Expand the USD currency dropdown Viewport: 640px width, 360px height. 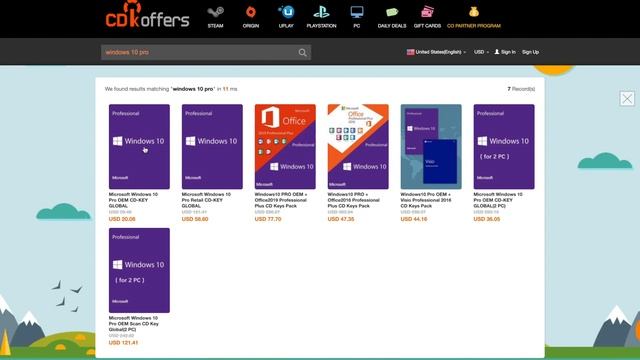coord(481,52)
